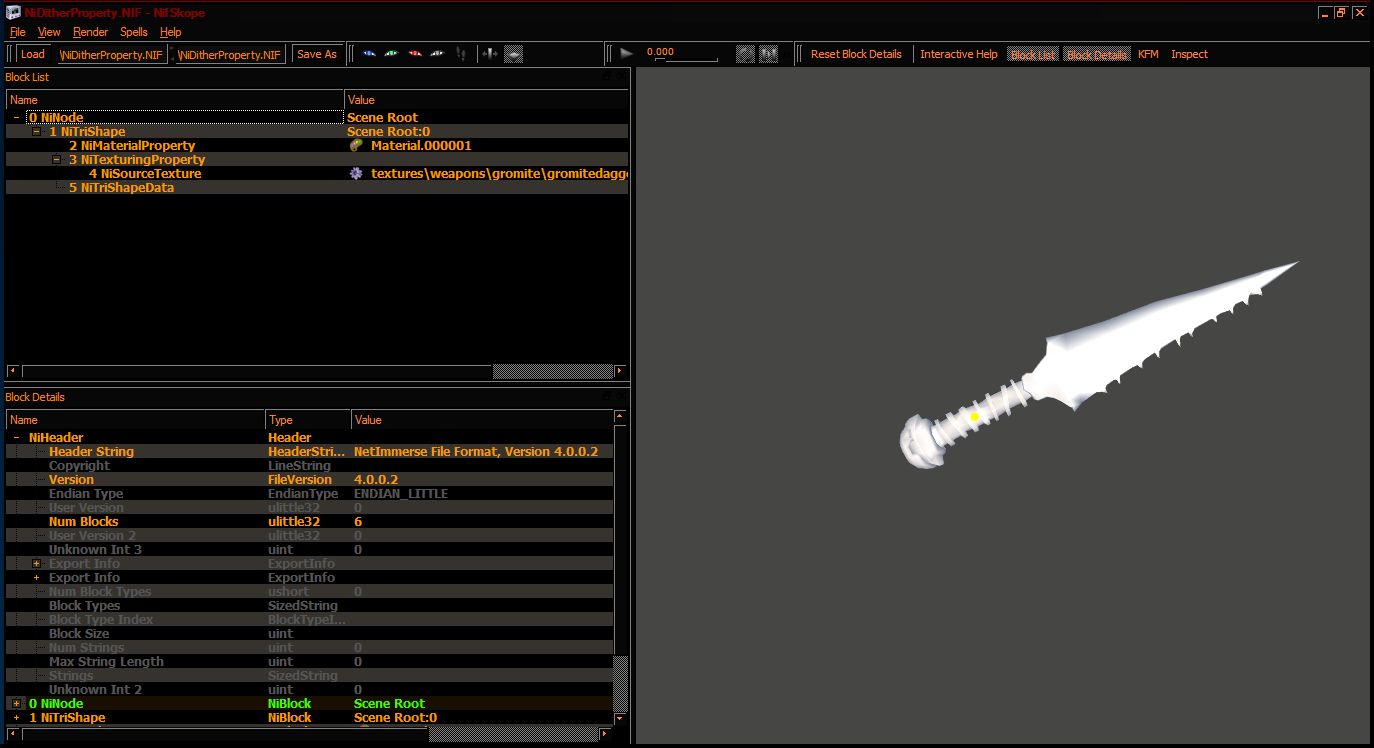
Task: Toggle the KFM panel button
Action: pos(1148,54)
